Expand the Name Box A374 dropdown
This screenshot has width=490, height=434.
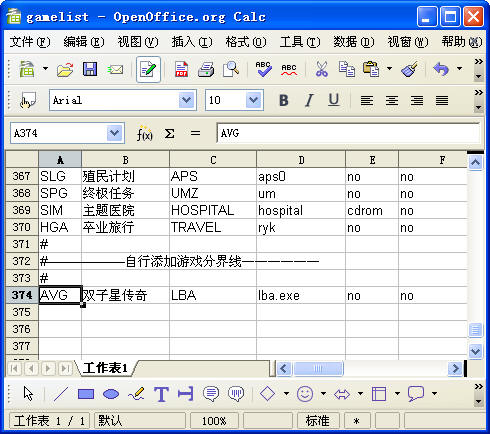tap(114, 133)
